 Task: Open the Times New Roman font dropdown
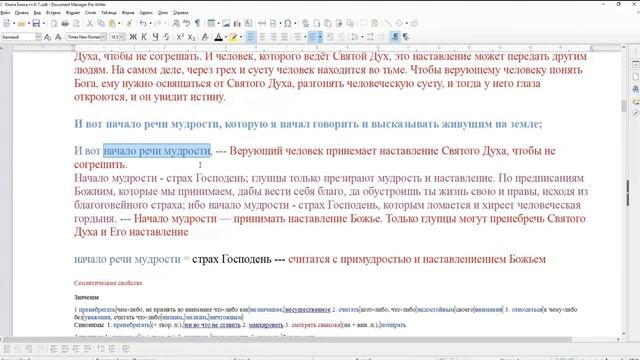104,37
